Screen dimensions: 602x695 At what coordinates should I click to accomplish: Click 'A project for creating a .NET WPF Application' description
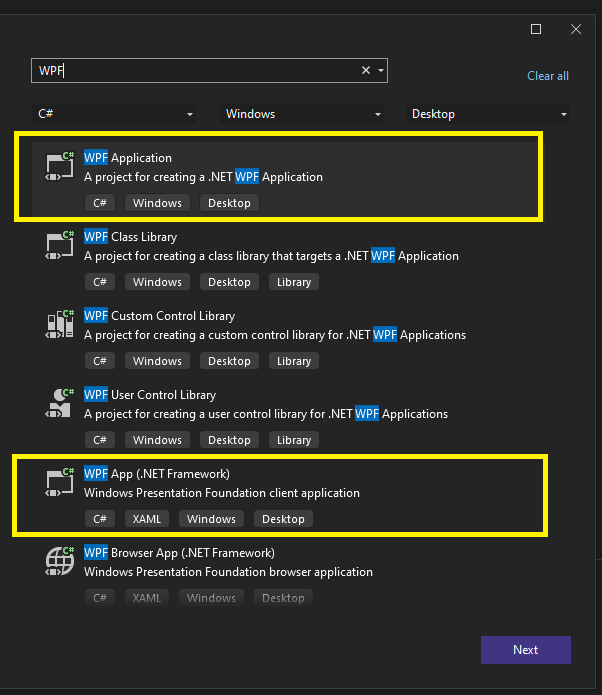click(x=203, y=177)
